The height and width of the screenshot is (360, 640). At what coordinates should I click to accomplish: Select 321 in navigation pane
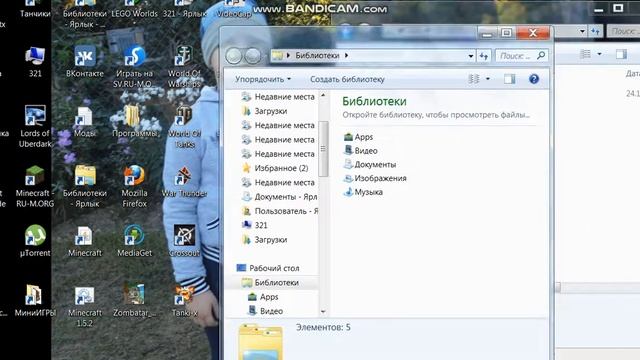point(255,225)
